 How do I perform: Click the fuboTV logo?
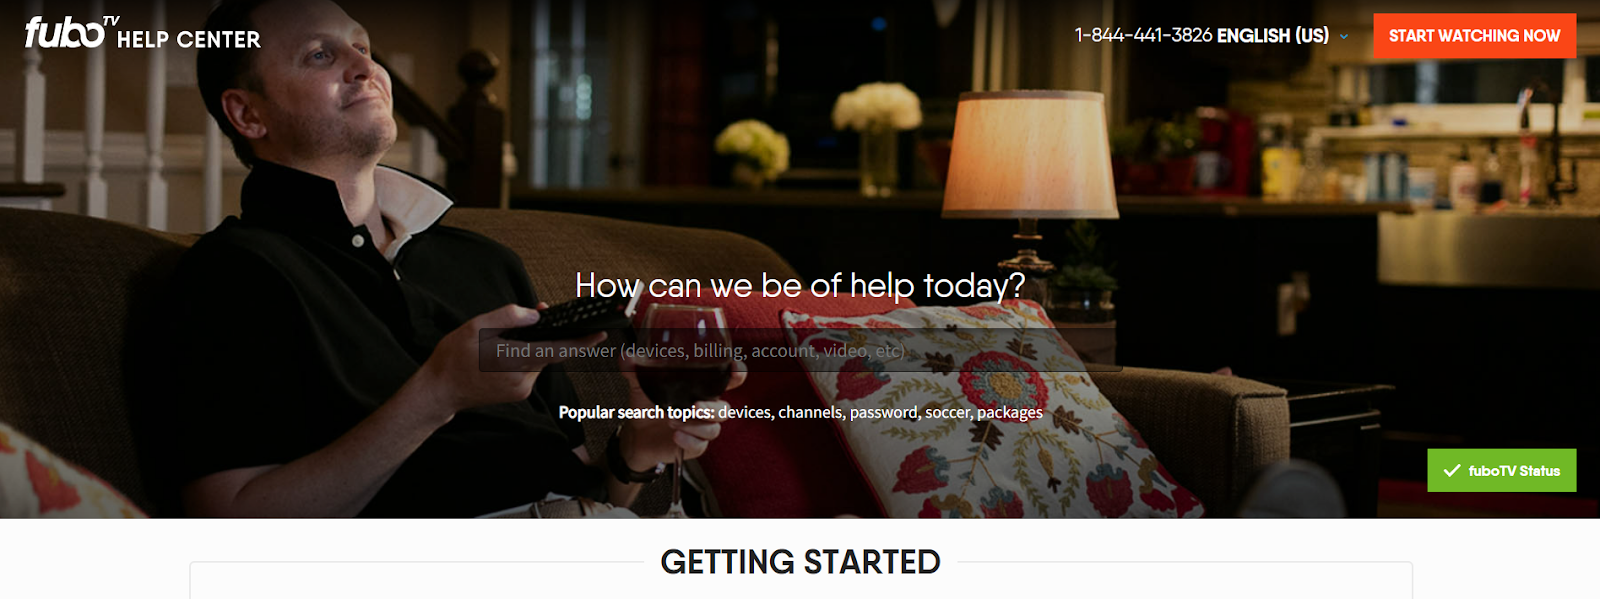click(x=71, y=32)
